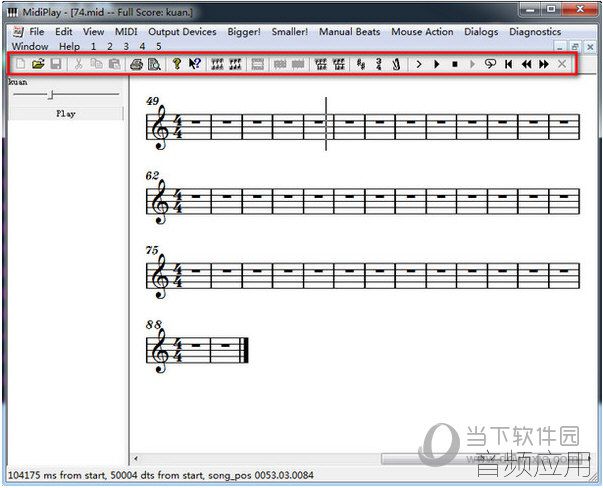Click the thin right-chevron step icon

(x=419, y=64)
